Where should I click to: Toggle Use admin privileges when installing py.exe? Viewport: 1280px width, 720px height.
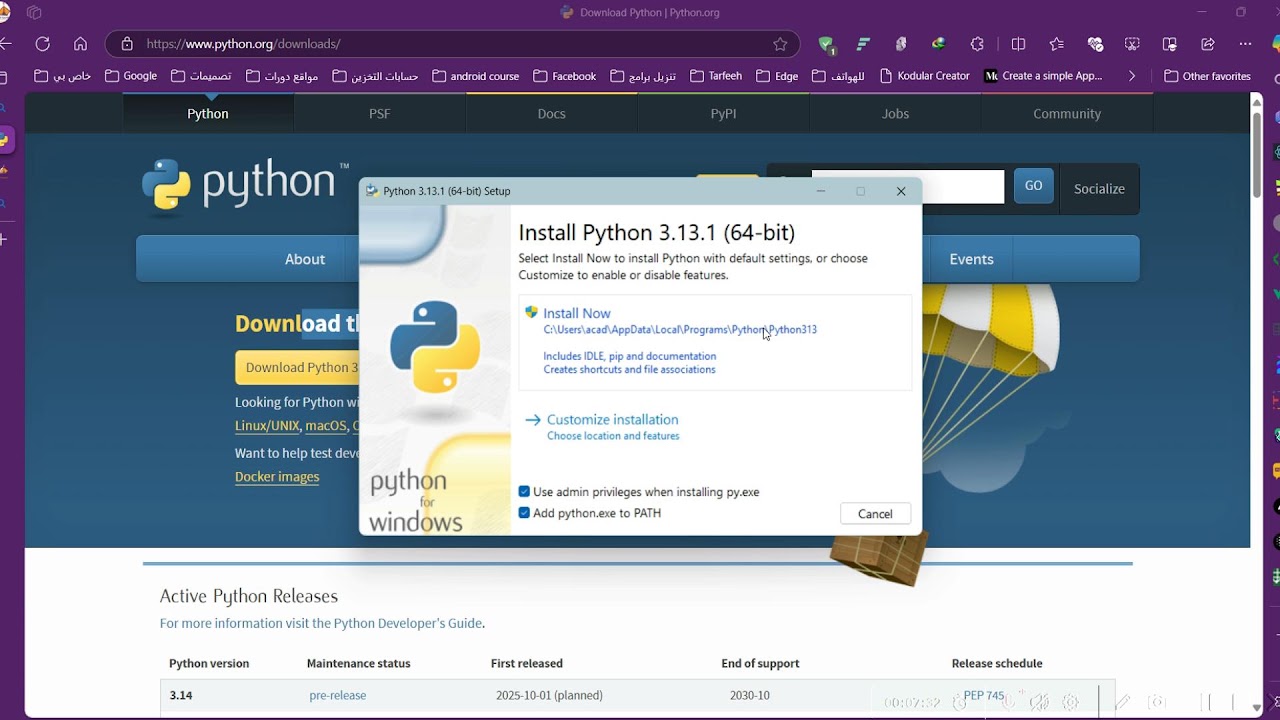coord(524,492)
